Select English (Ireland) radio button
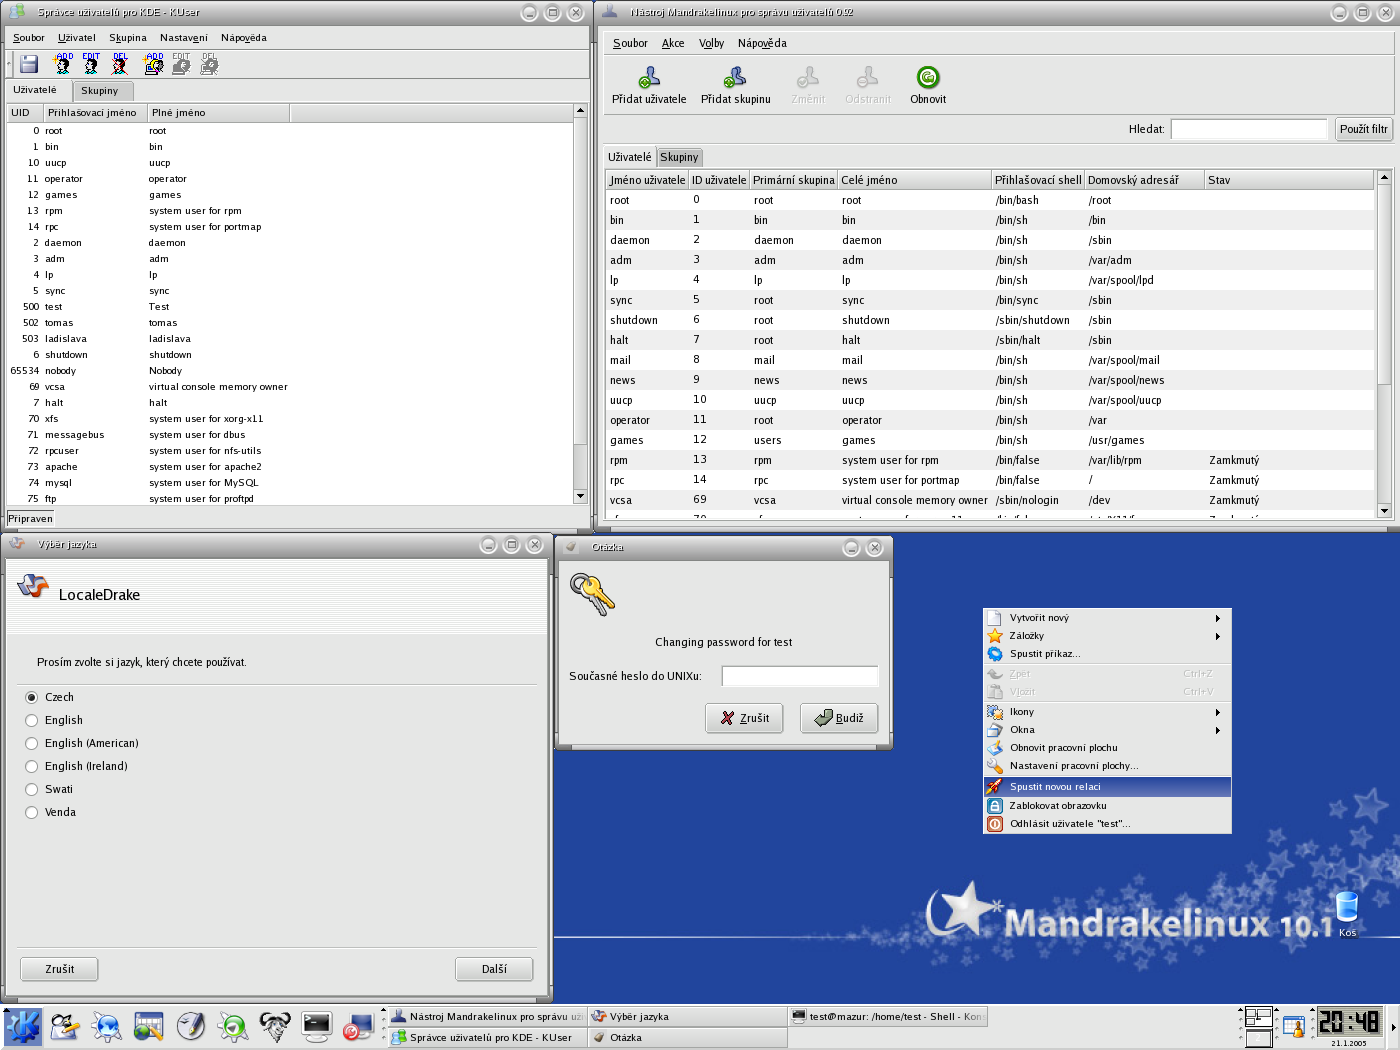This screenshot has width=1400, height=1050. click(x=32, y=766)
